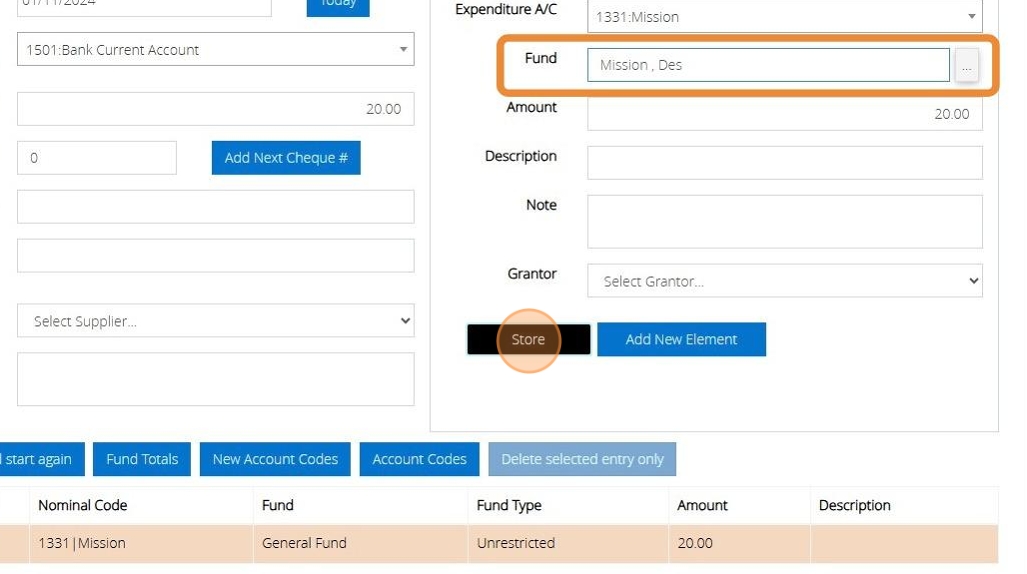Click the large text area below Select Supplier
The width and height of the screenshot is (1027, 574).
[215, 379]
